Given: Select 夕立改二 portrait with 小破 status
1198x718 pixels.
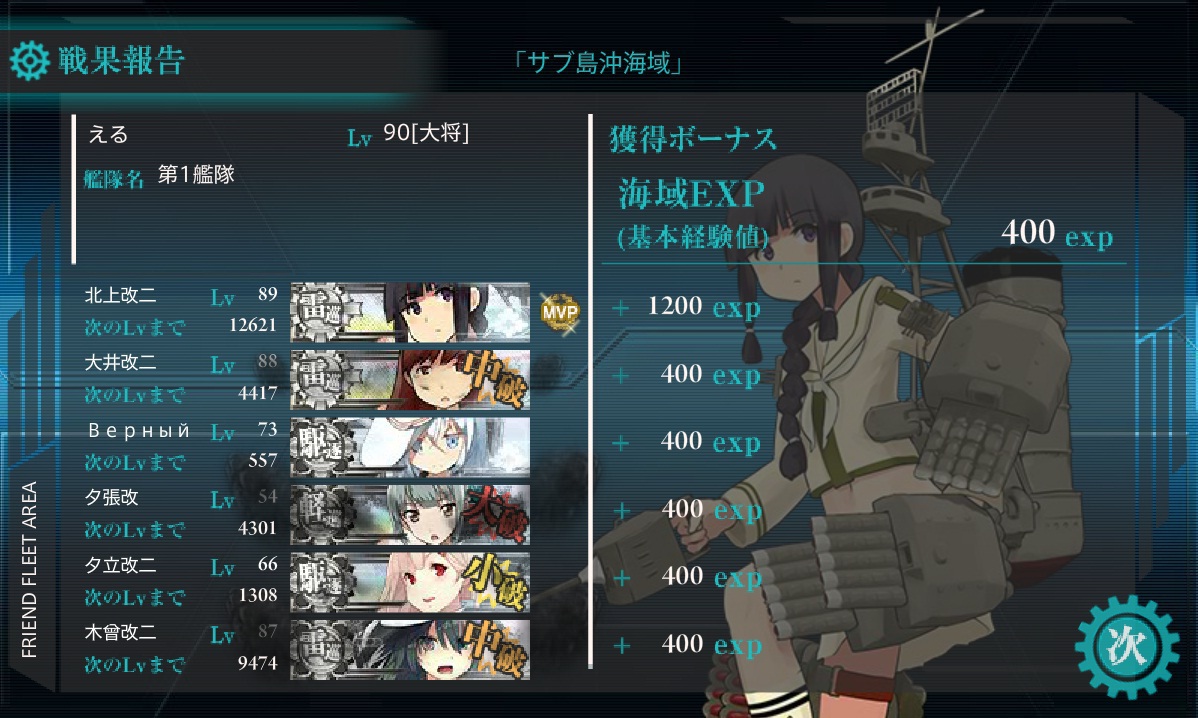Looking at the screenshot, I should pyautogui.click(x=410, y=582).
